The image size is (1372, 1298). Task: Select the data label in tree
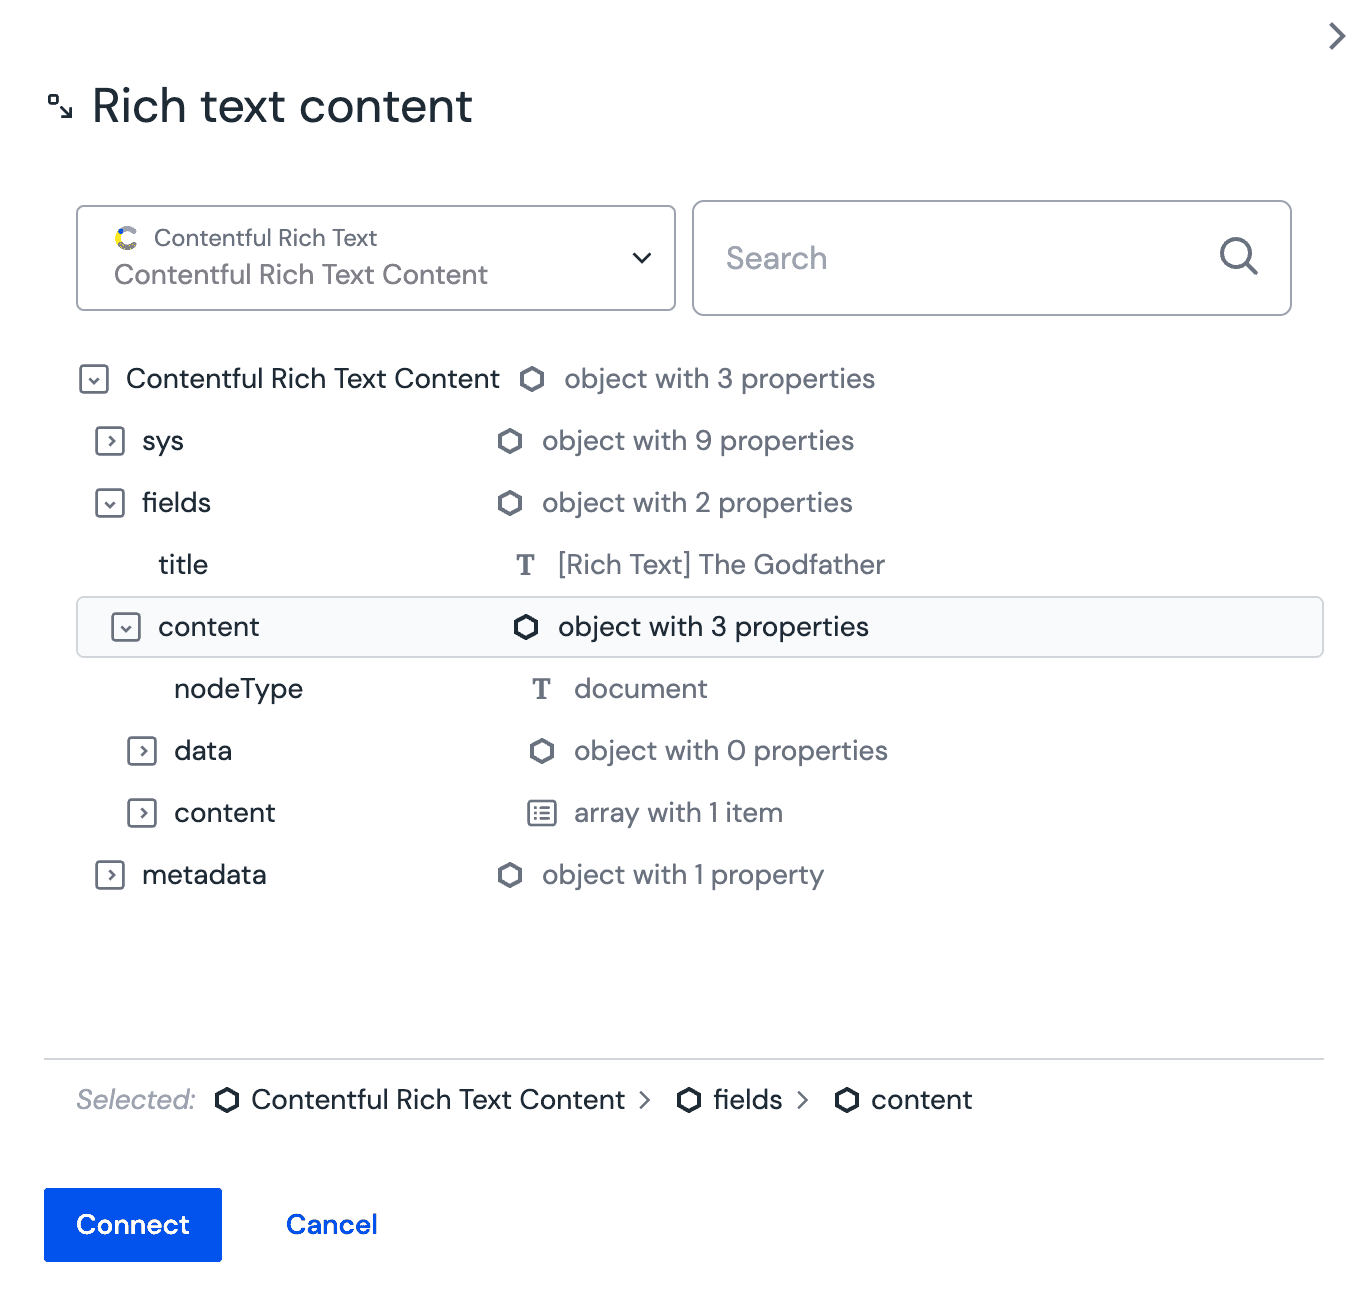[x=203, y=751]
